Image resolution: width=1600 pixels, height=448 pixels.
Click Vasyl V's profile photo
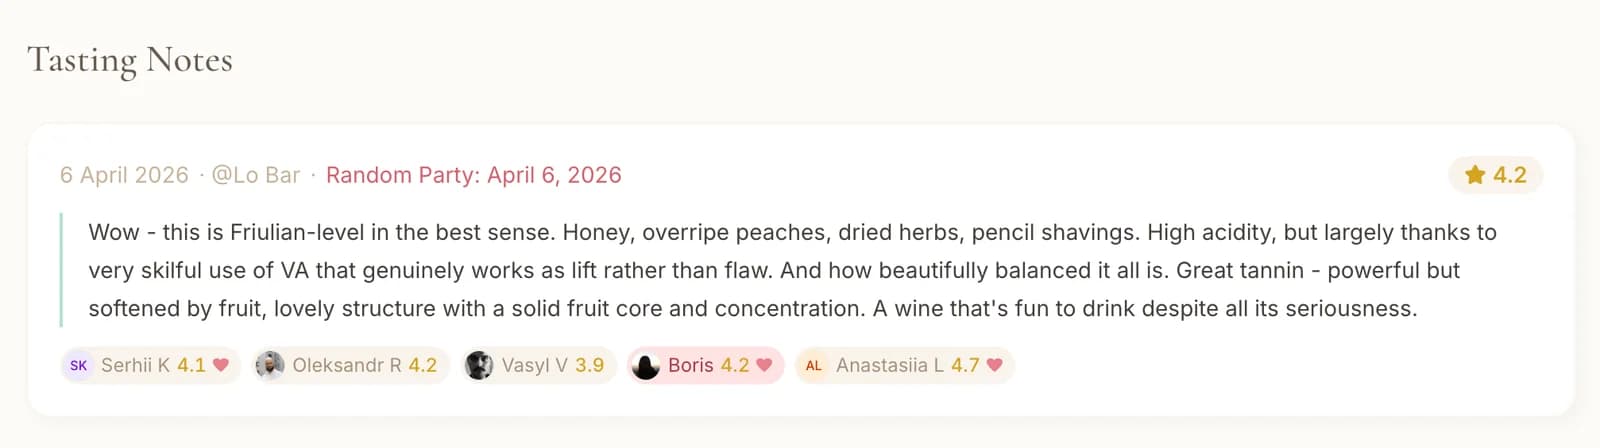point(479,366)
